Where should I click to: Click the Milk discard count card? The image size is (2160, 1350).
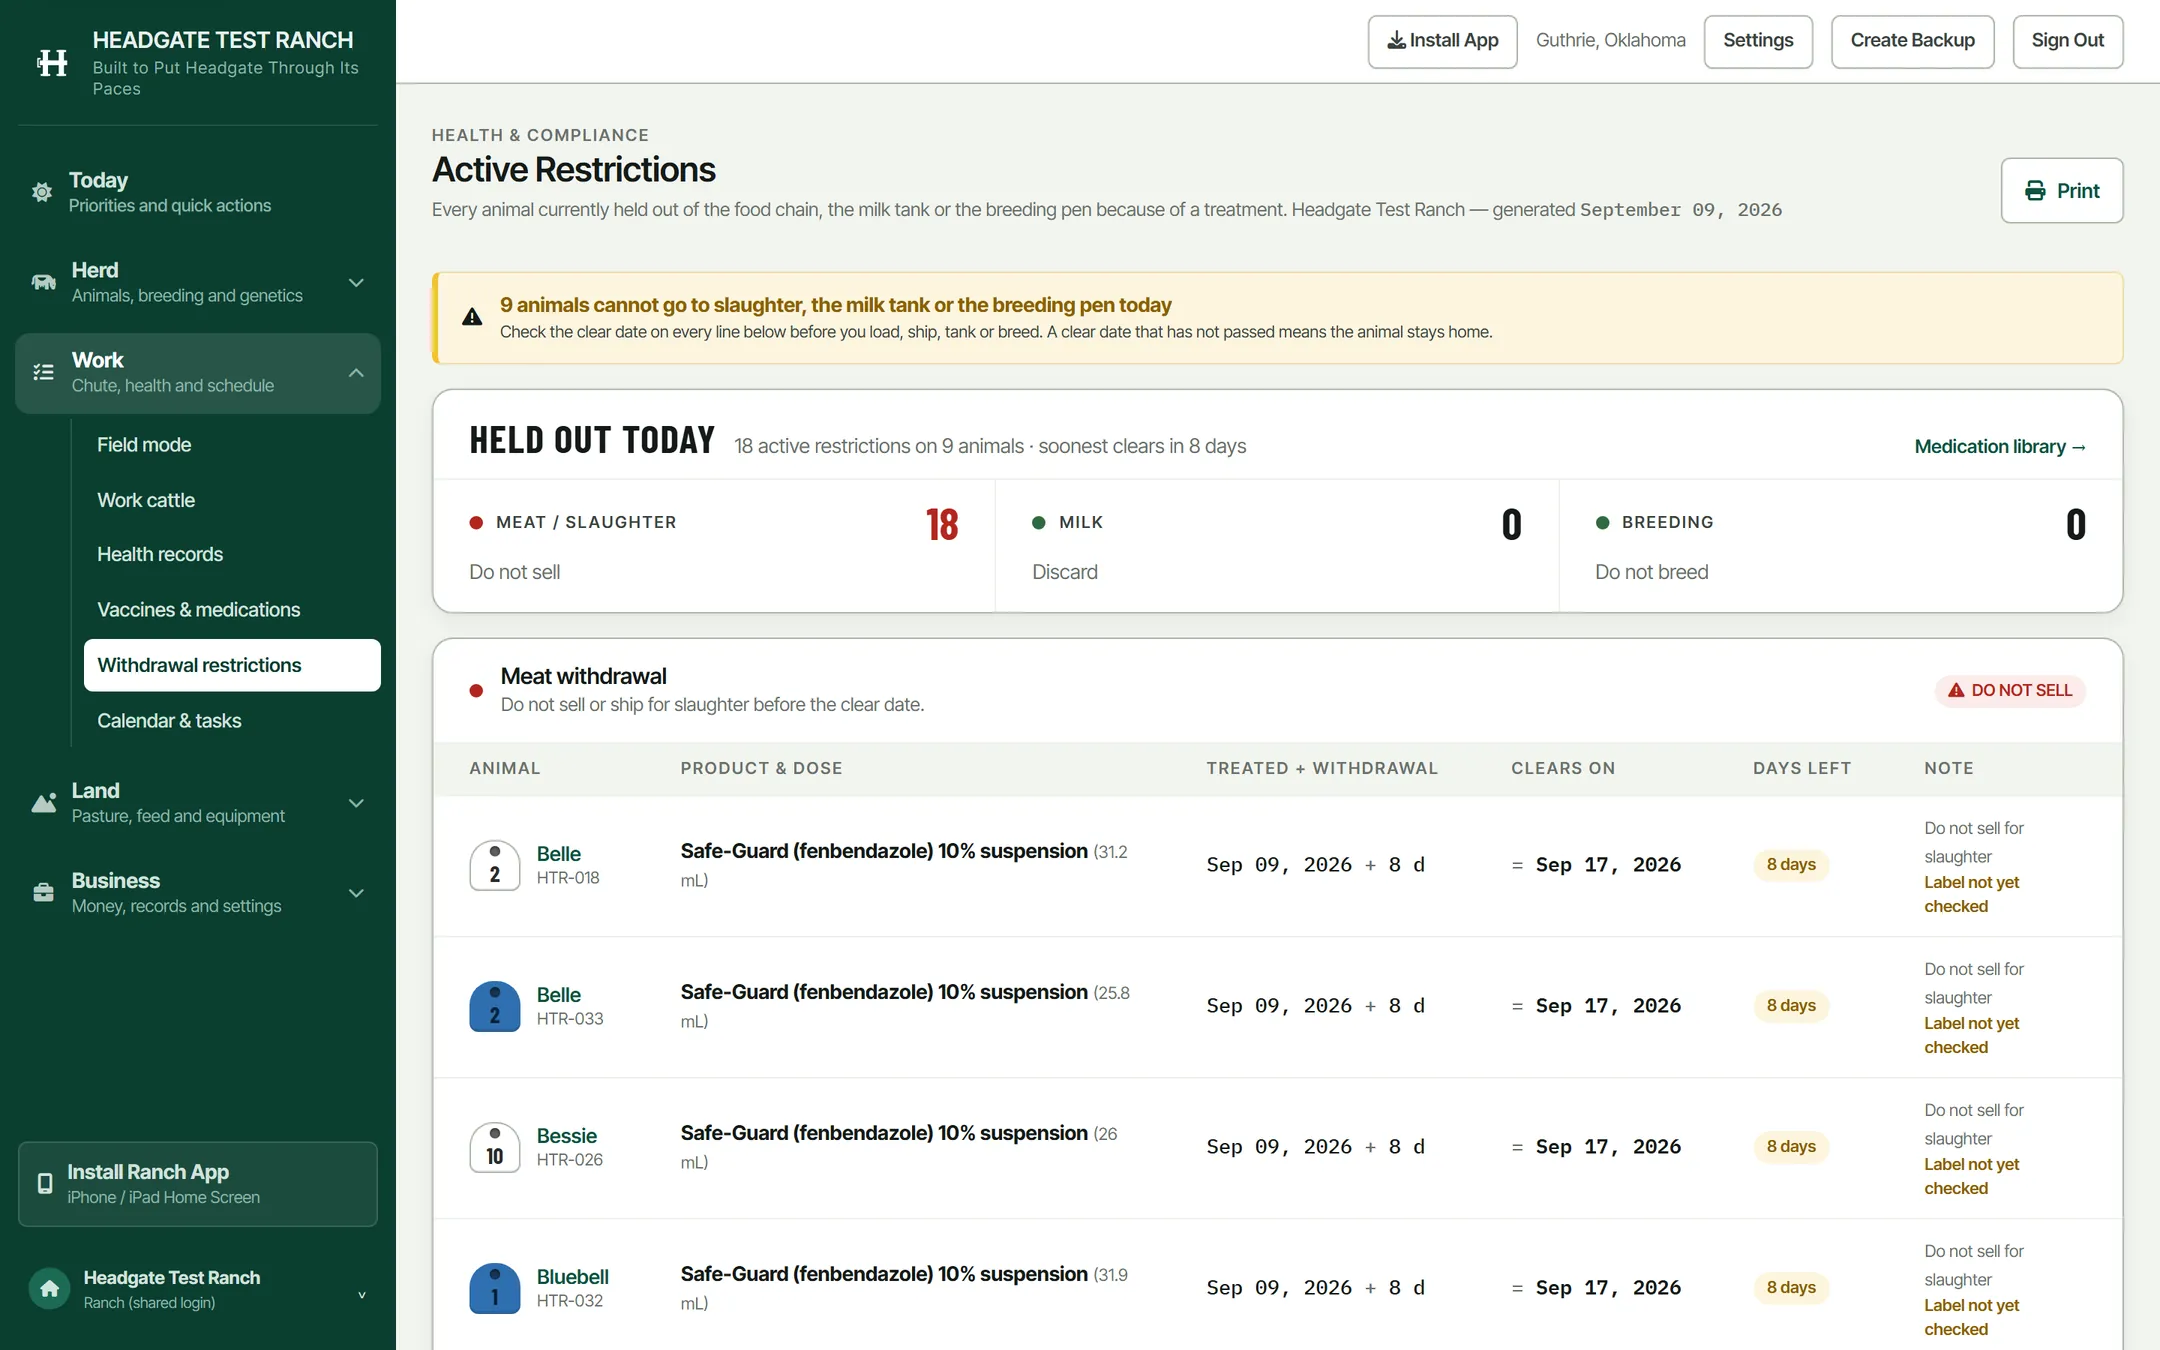1277,546
